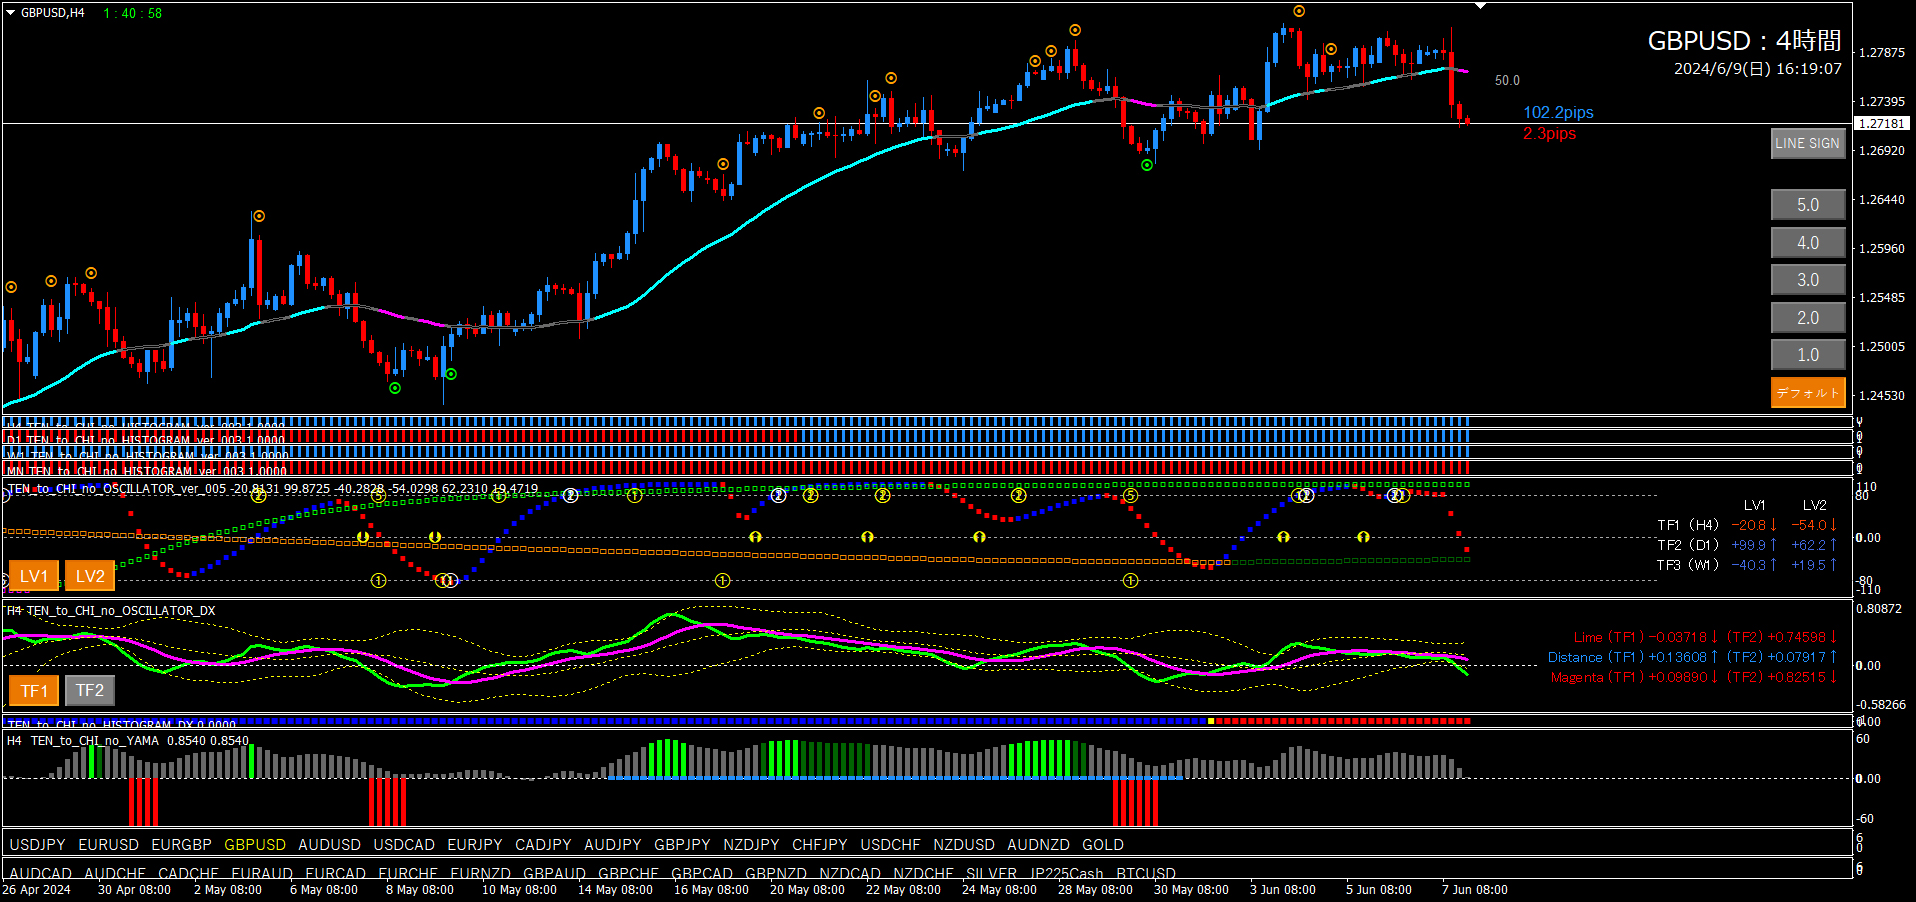Open the JP225Cash symbol
The width and height of the screenshot is (1916, 902).
[x=1067, y=873]
